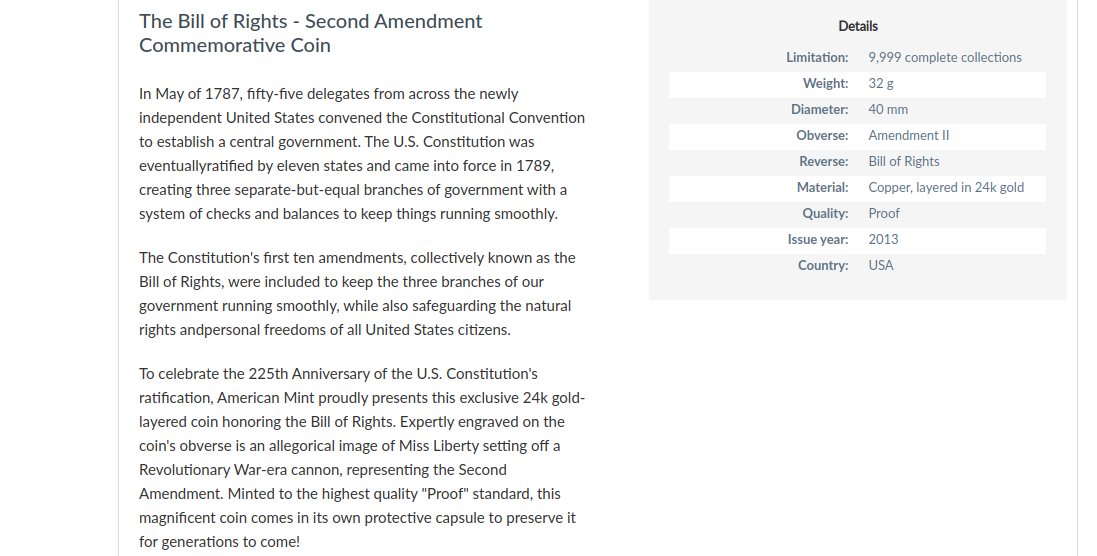Click the paragraph beginning In May of 1787
This screenshot has height=556, width=1097.
[x=362, y=154]
